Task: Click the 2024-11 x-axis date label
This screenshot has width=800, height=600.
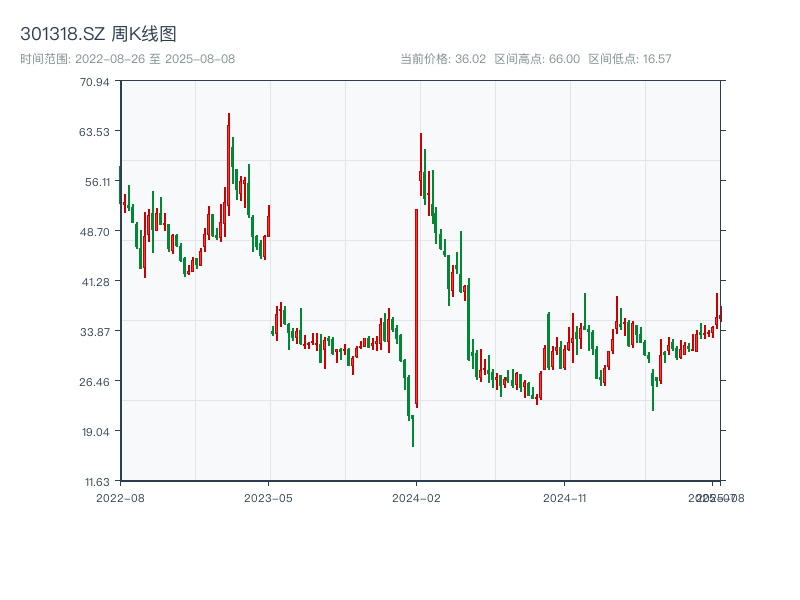Action: pos(565,496)
